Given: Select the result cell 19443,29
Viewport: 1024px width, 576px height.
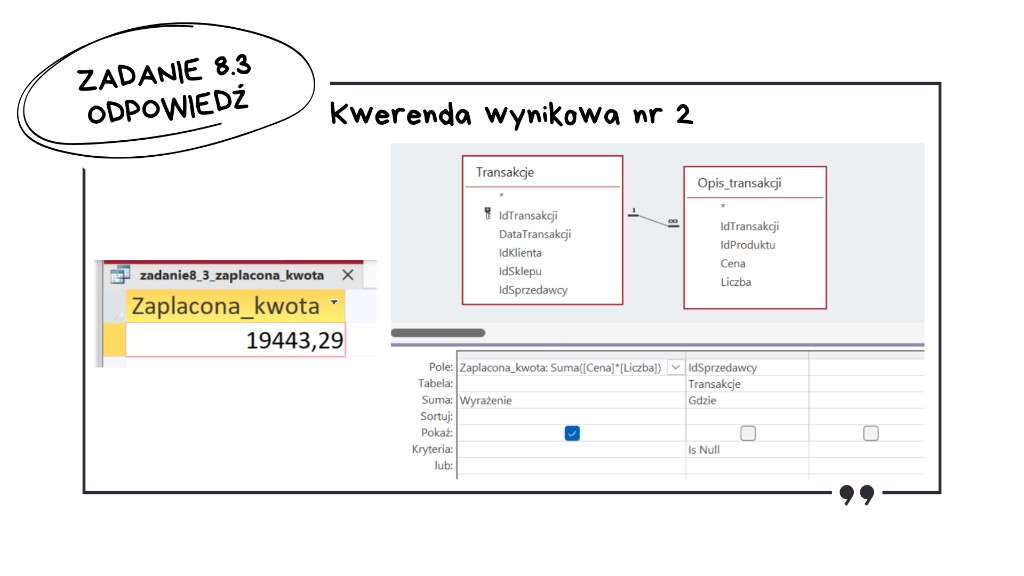Looking at the screenshot, I should (235, 340).
